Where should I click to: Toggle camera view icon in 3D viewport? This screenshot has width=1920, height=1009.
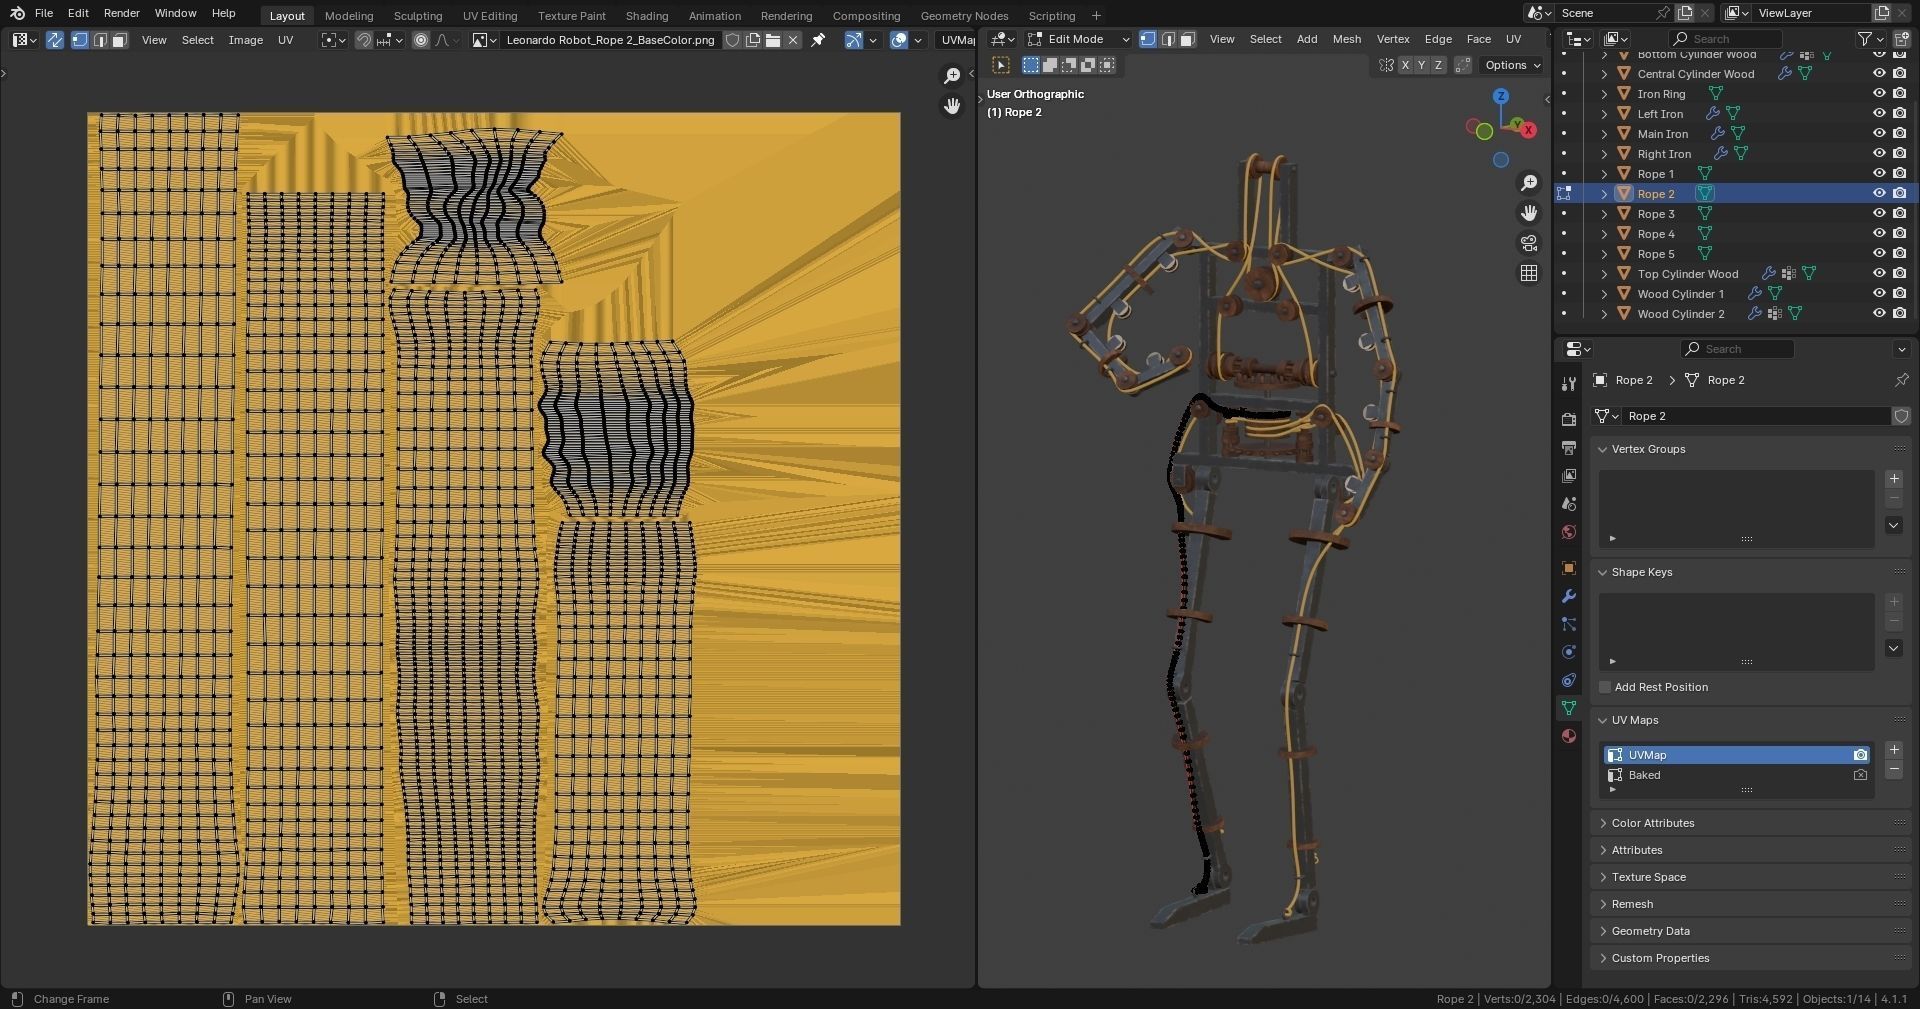[x=1529, y=243]
